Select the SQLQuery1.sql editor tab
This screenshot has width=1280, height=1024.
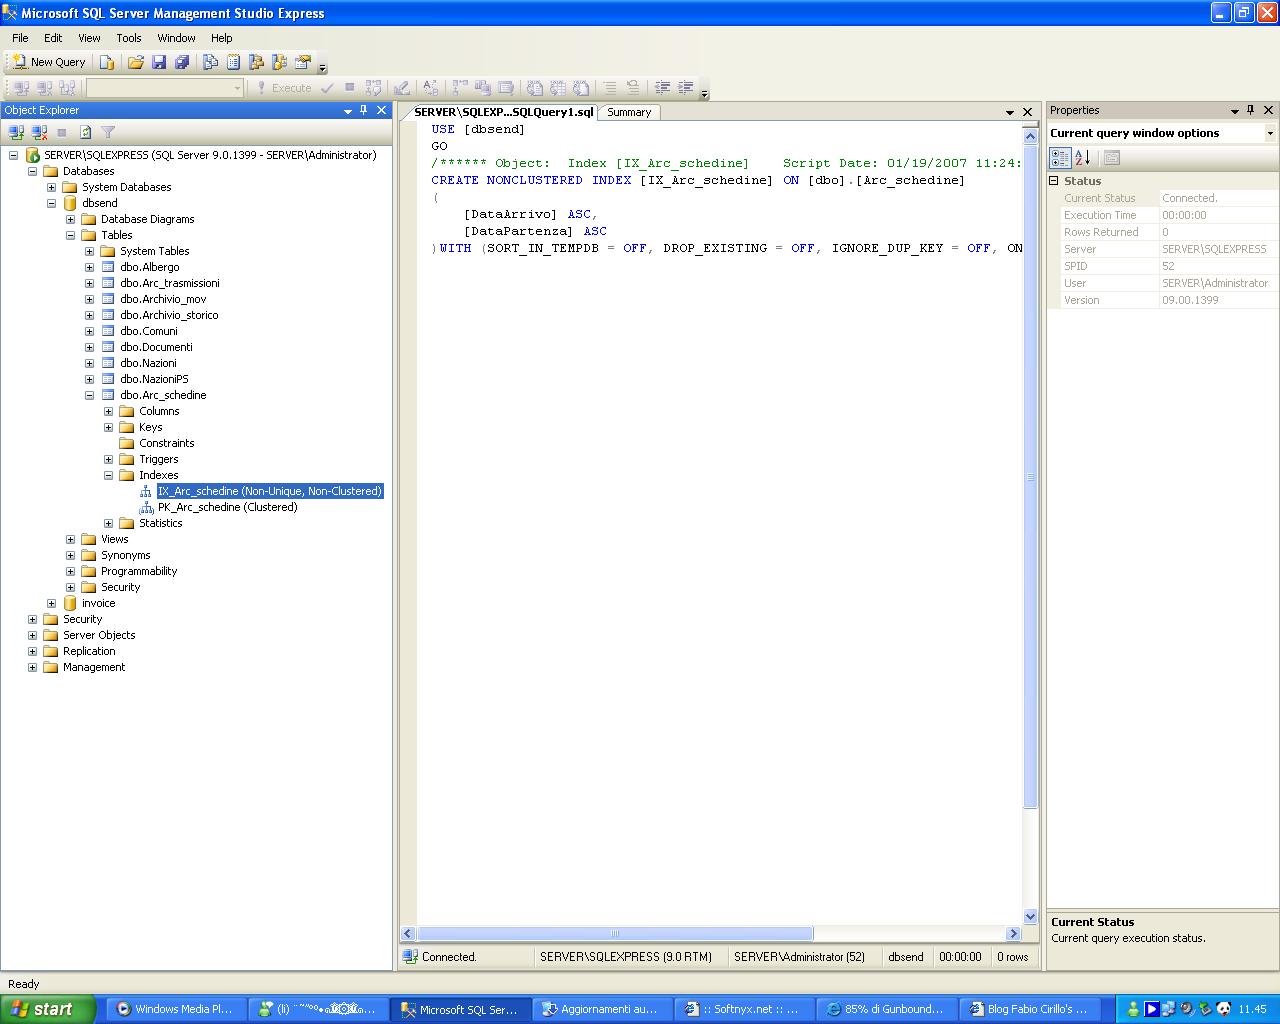point(504,112)
